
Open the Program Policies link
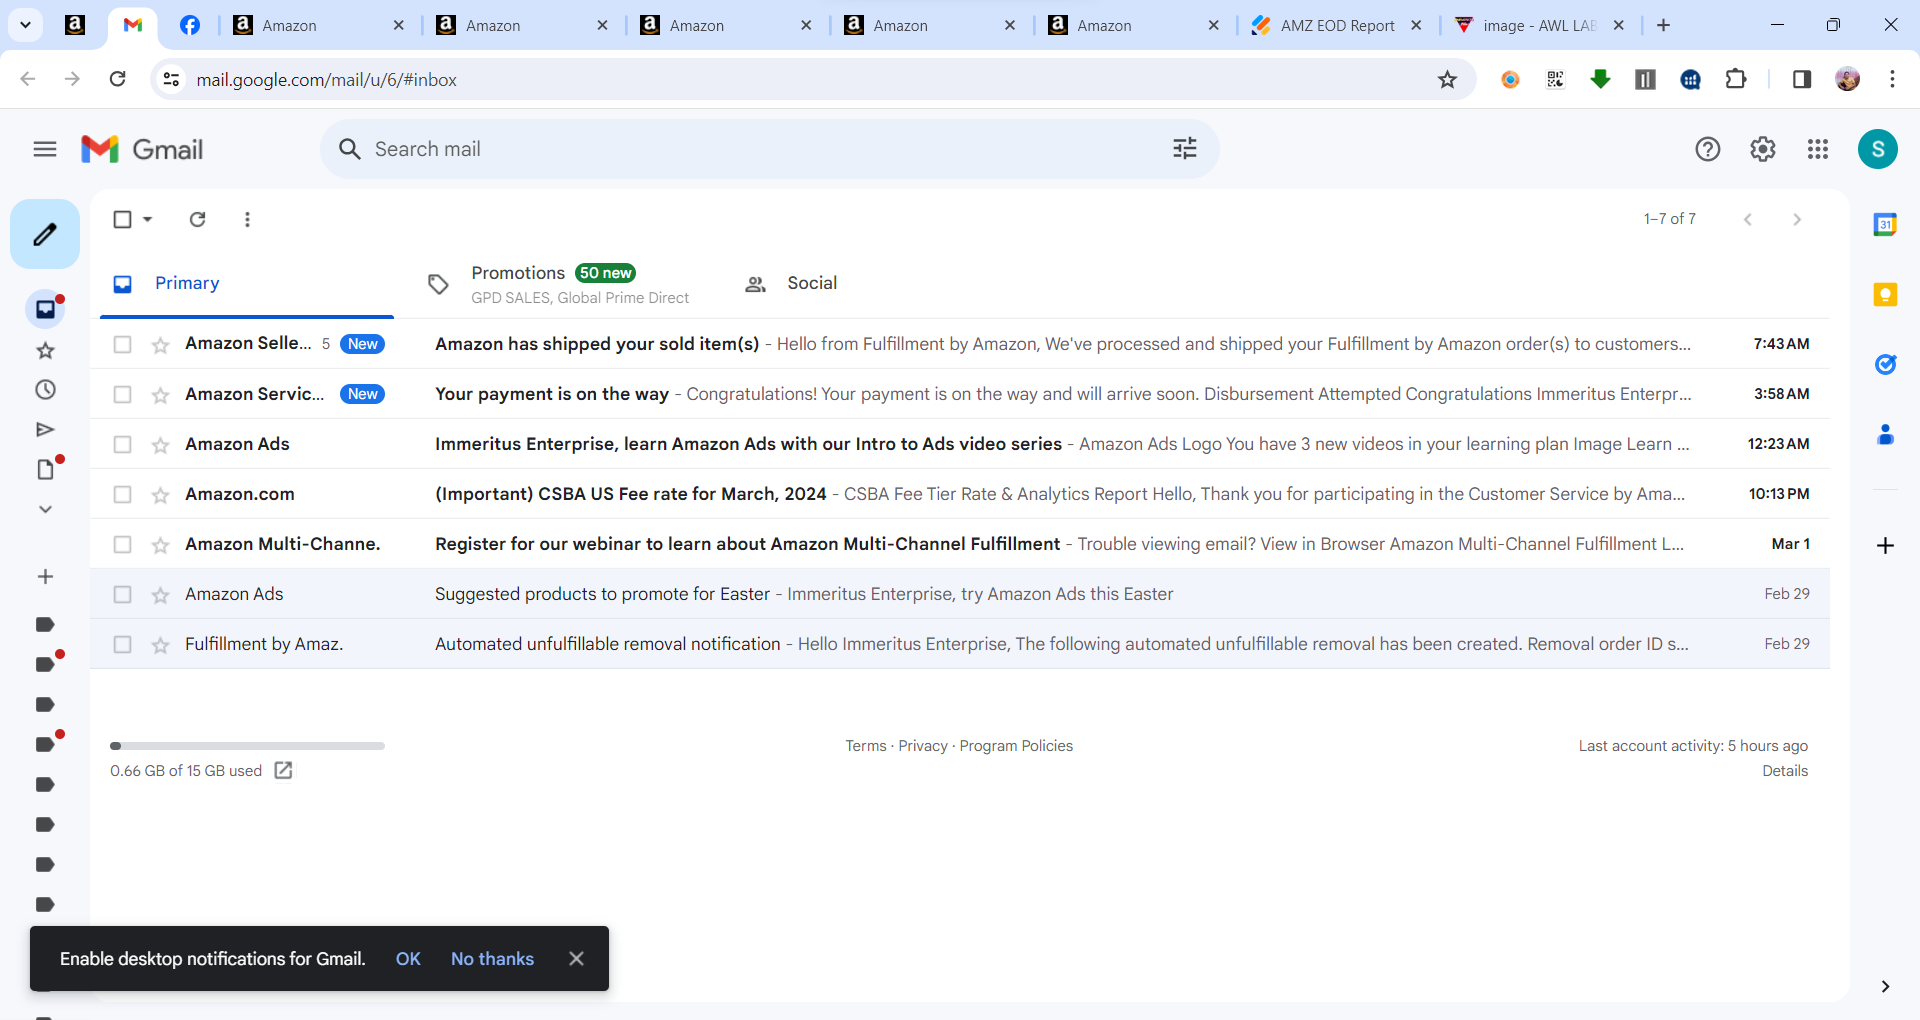(1016, 746)
